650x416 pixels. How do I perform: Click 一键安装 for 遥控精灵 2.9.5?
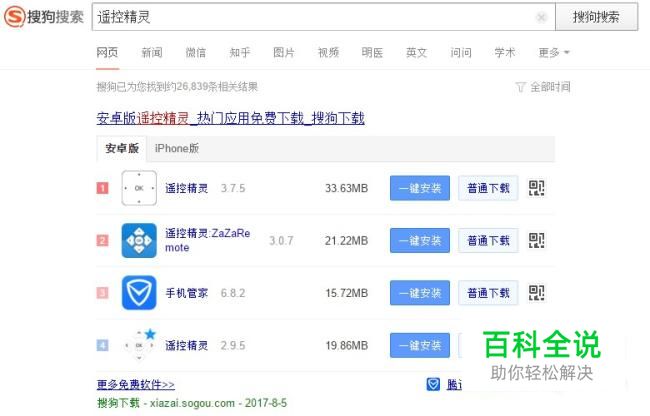coord(420,345)
